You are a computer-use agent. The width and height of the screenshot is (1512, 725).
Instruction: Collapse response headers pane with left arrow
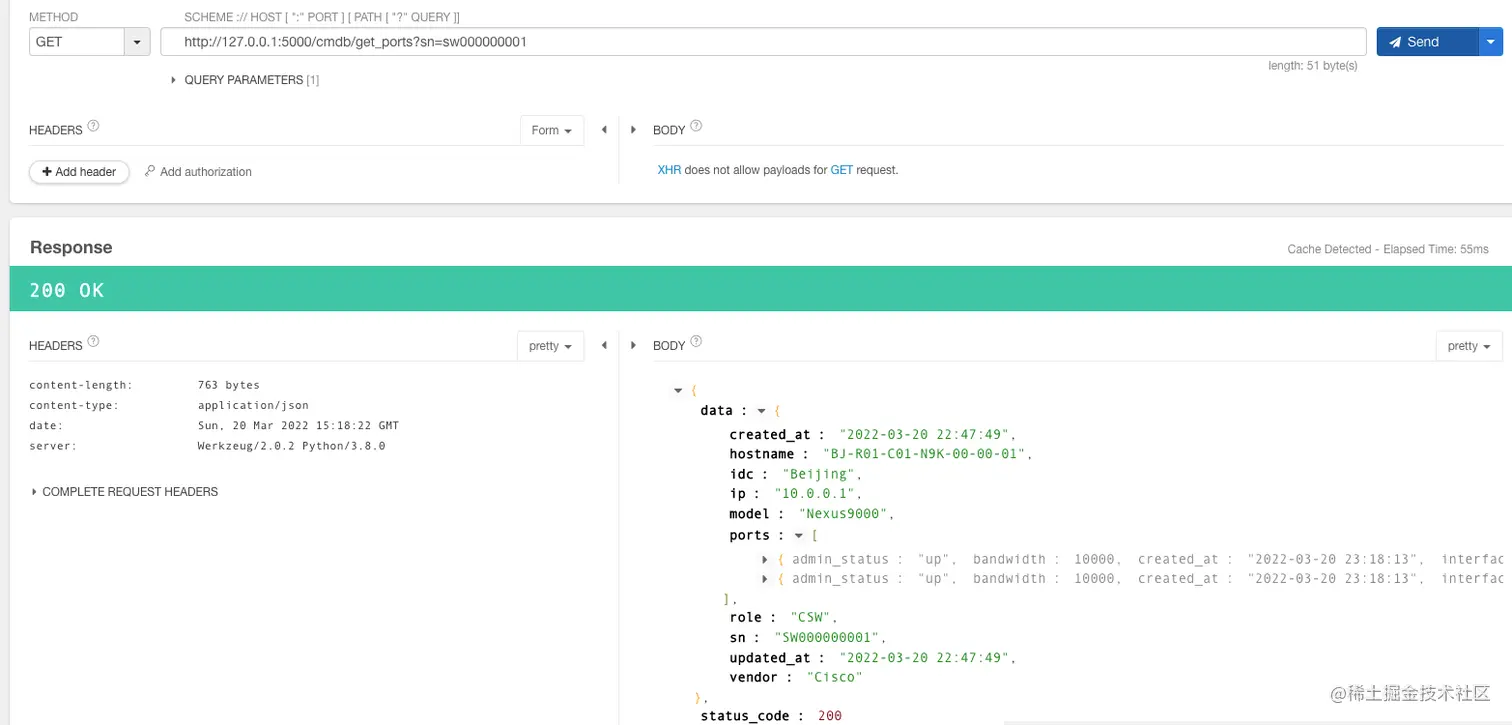pos(604,345)
